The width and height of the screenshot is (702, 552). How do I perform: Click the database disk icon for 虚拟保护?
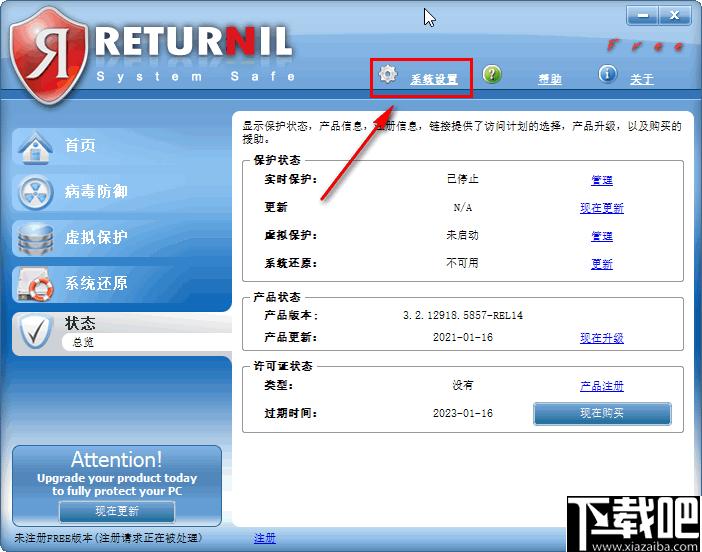click(x=35, y=239)
